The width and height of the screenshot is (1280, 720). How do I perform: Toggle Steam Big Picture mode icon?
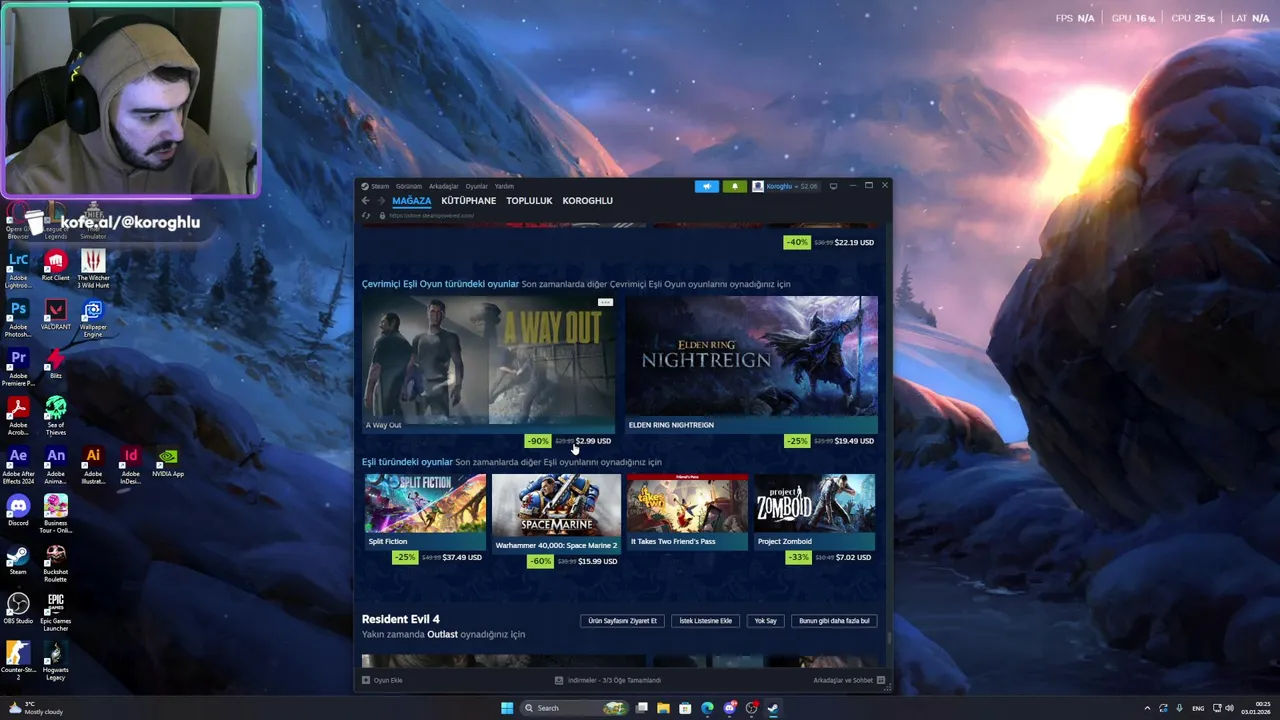[833, 186]
